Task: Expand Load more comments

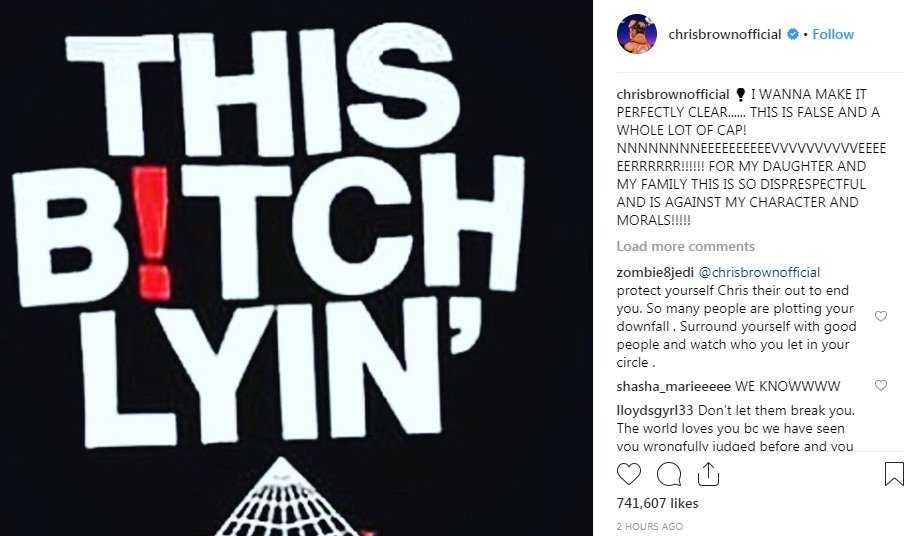Action: pos(685,246)
